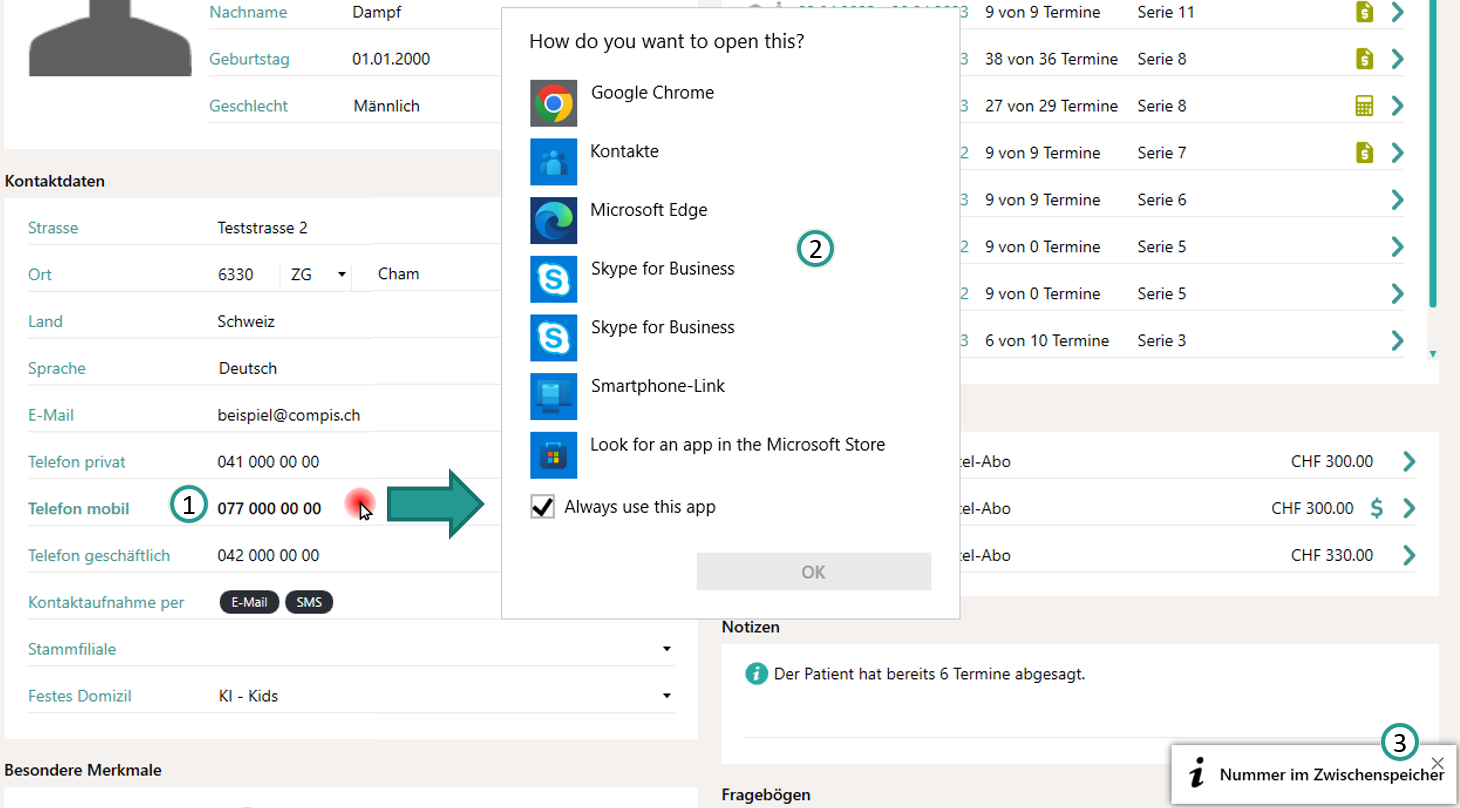Viewport: 1460px width, 808px height.
Task: Close the Nummer im Zwischenspeicher notification
Action: (1438, 762)
